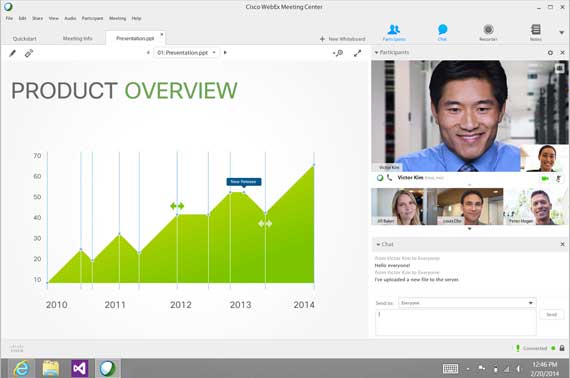Click the zoom magnifier icon

pos(338,53)
